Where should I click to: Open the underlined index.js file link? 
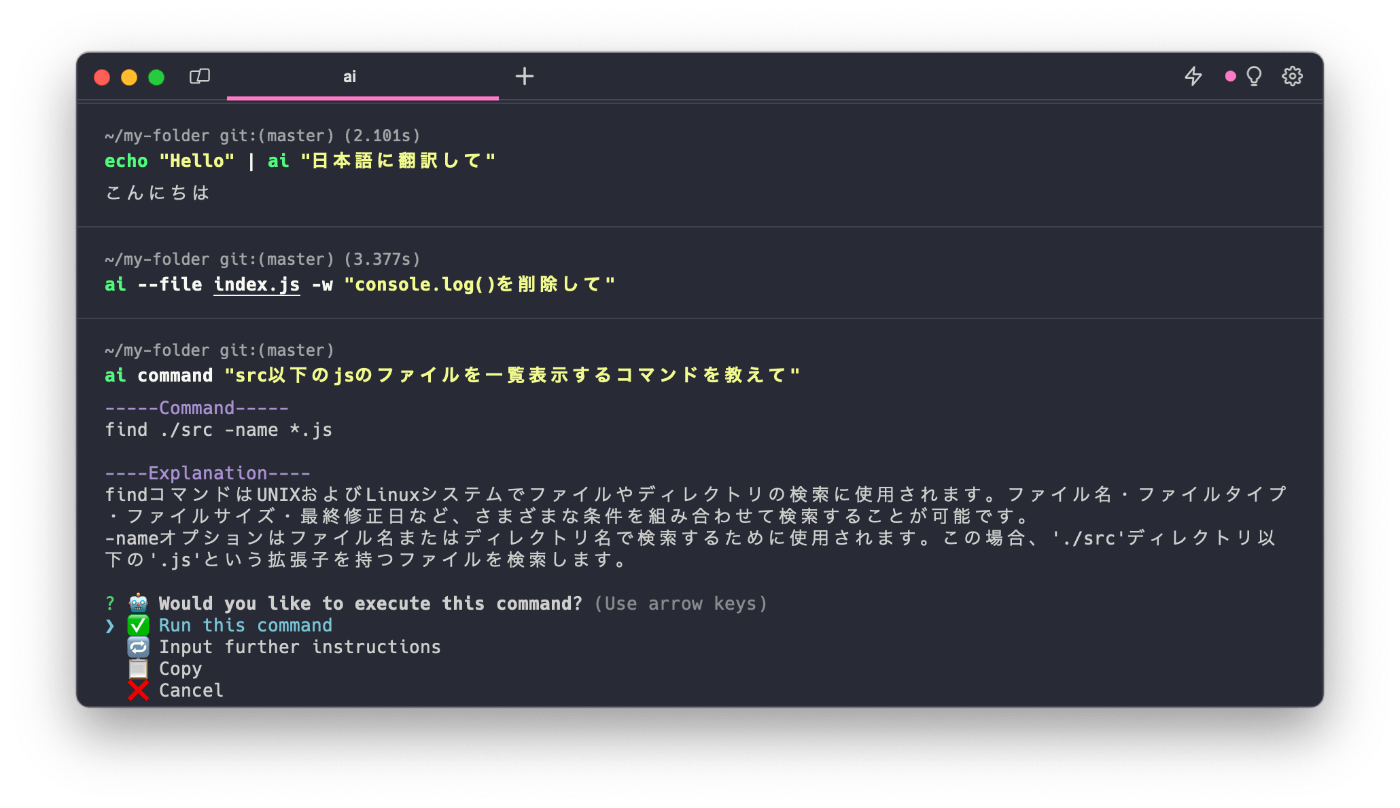pyautogui.click(x=257, y=285)
